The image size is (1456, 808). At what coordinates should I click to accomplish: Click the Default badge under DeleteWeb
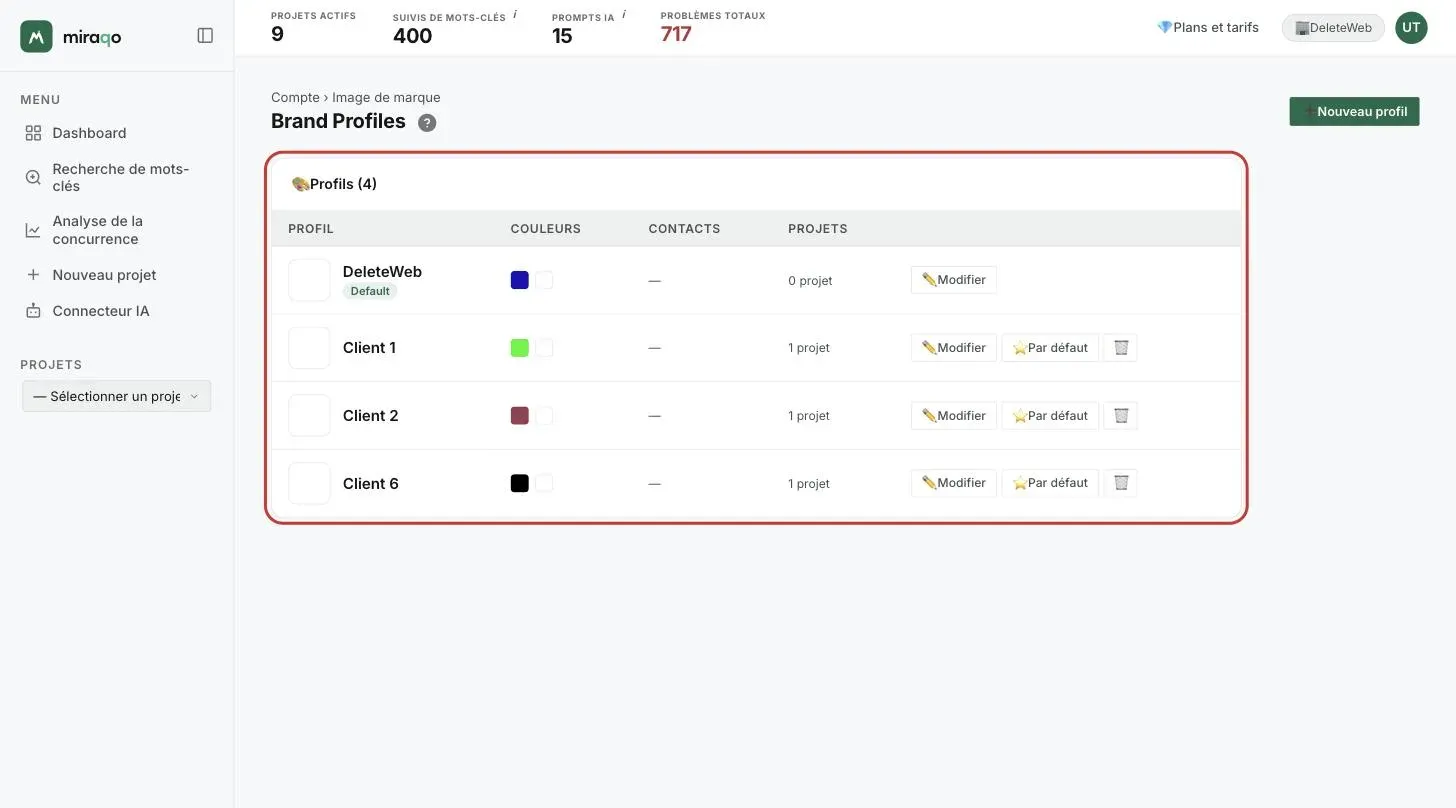370,291
